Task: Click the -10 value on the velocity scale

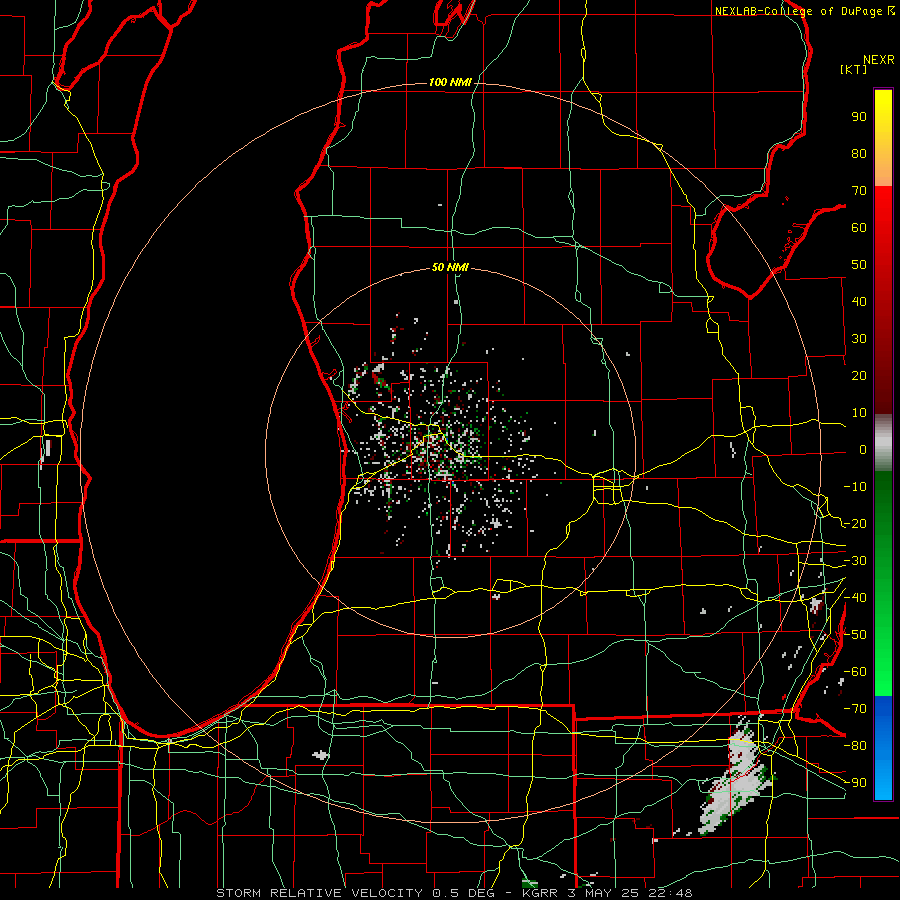Action: (855, 487)
